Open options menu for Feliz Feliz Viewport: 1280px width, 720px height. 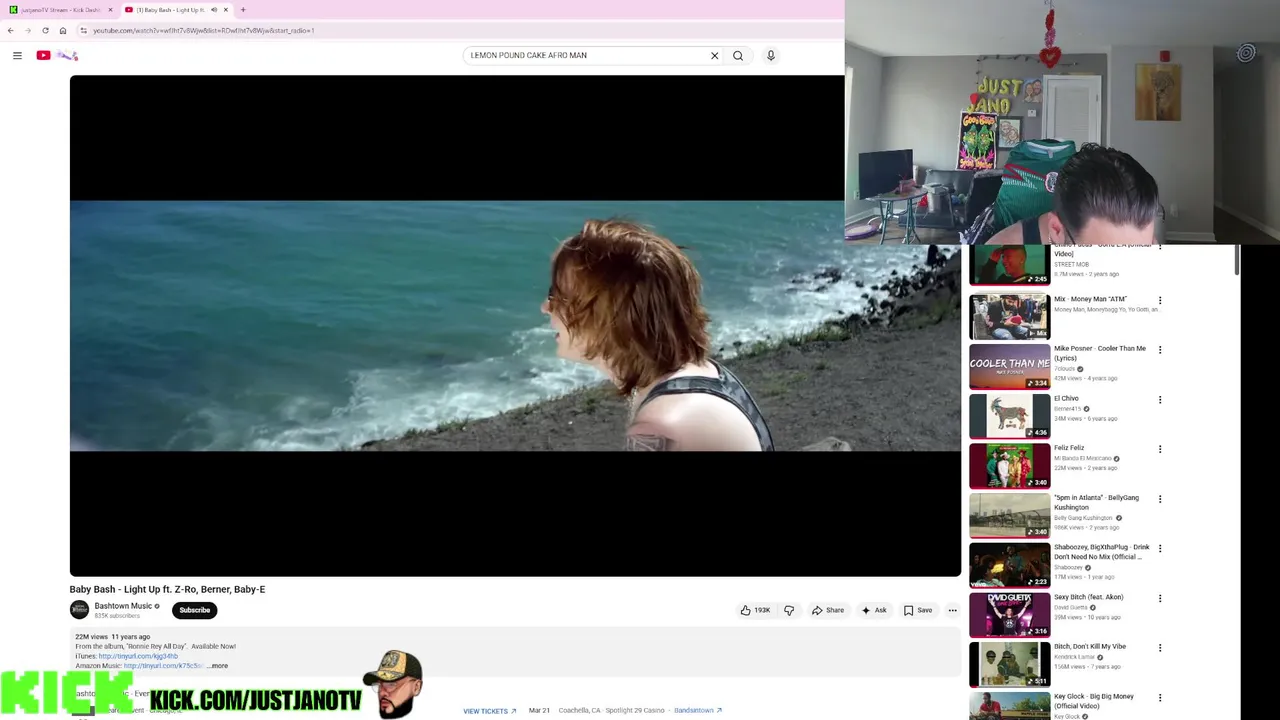(1160, 449)
